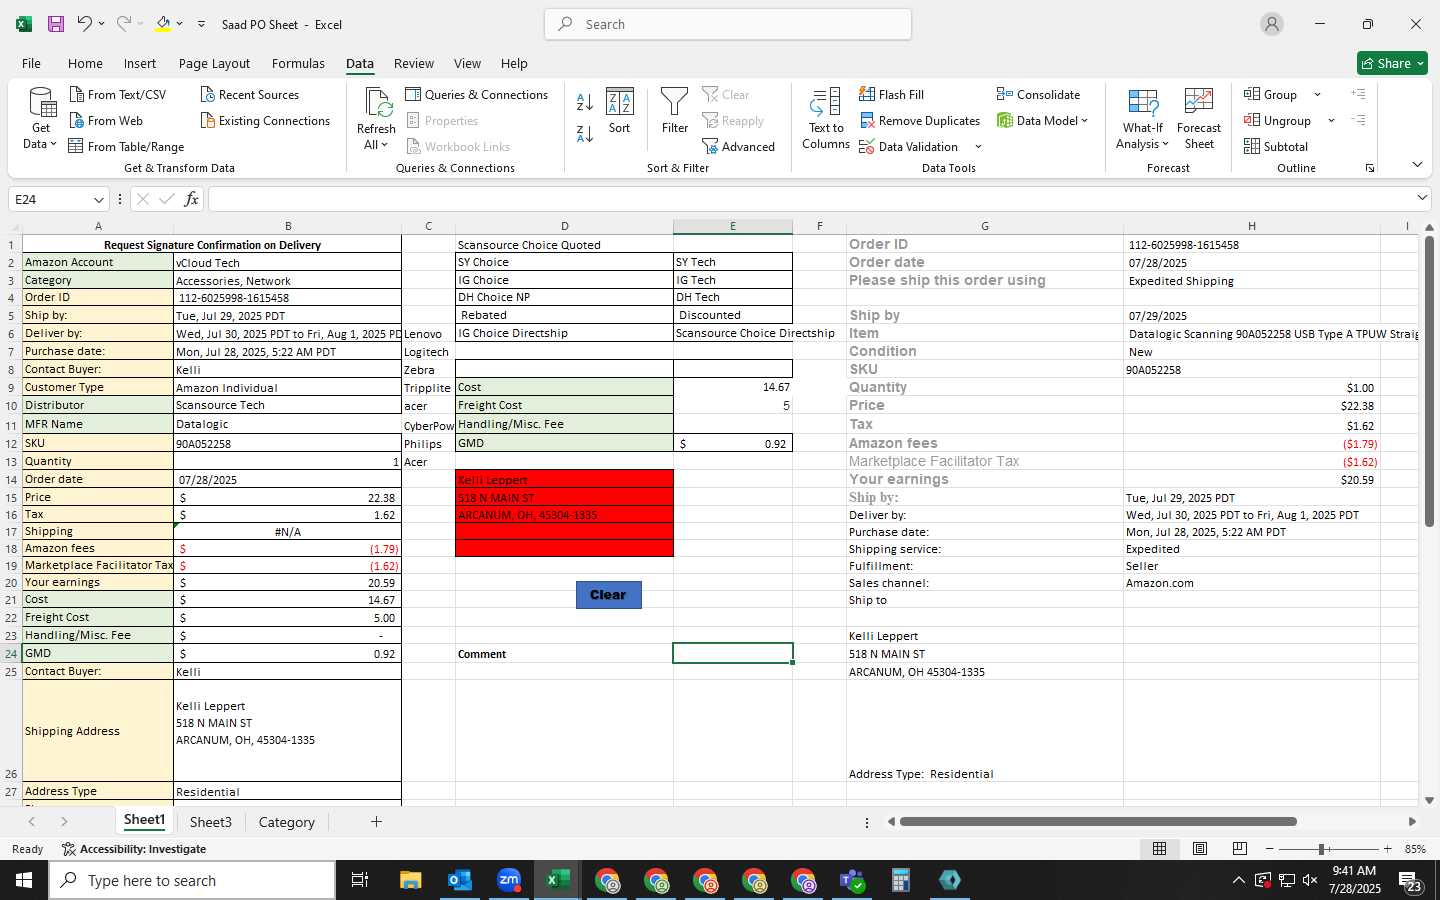1440x900 pixels.
Task: Zoom out with minus button
Action: [1269, 849]
